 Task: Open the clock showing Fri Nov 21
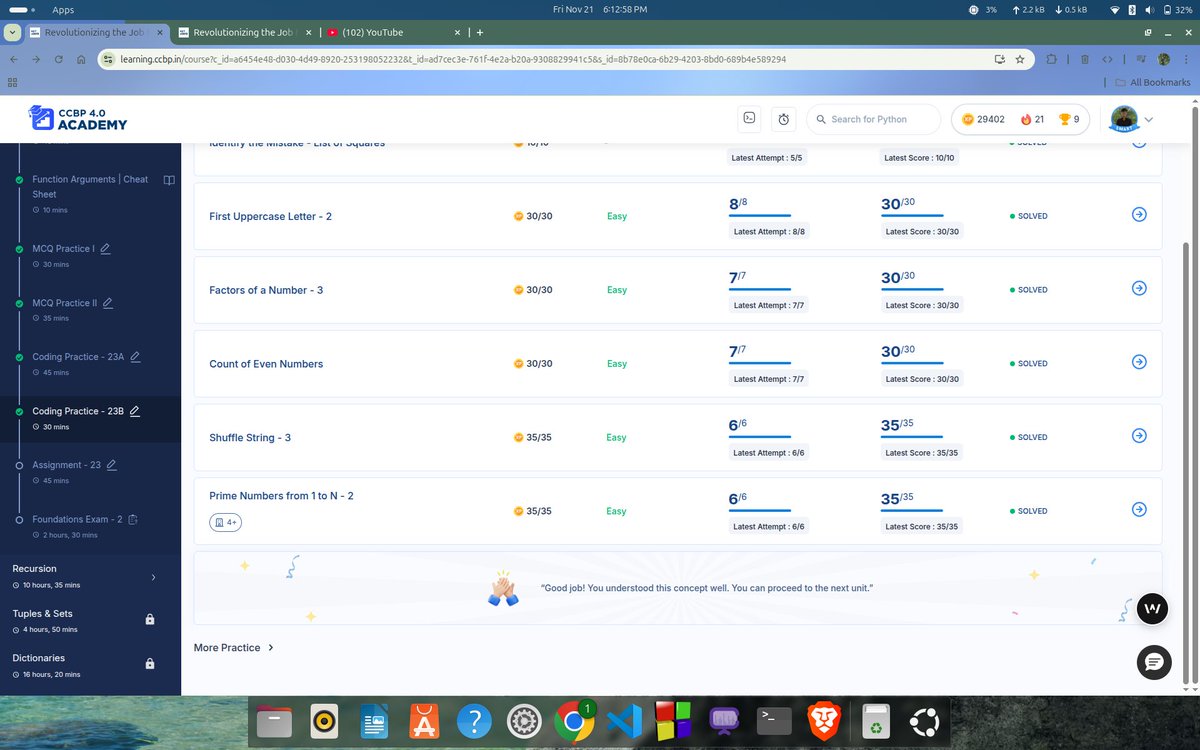[599, 9]
